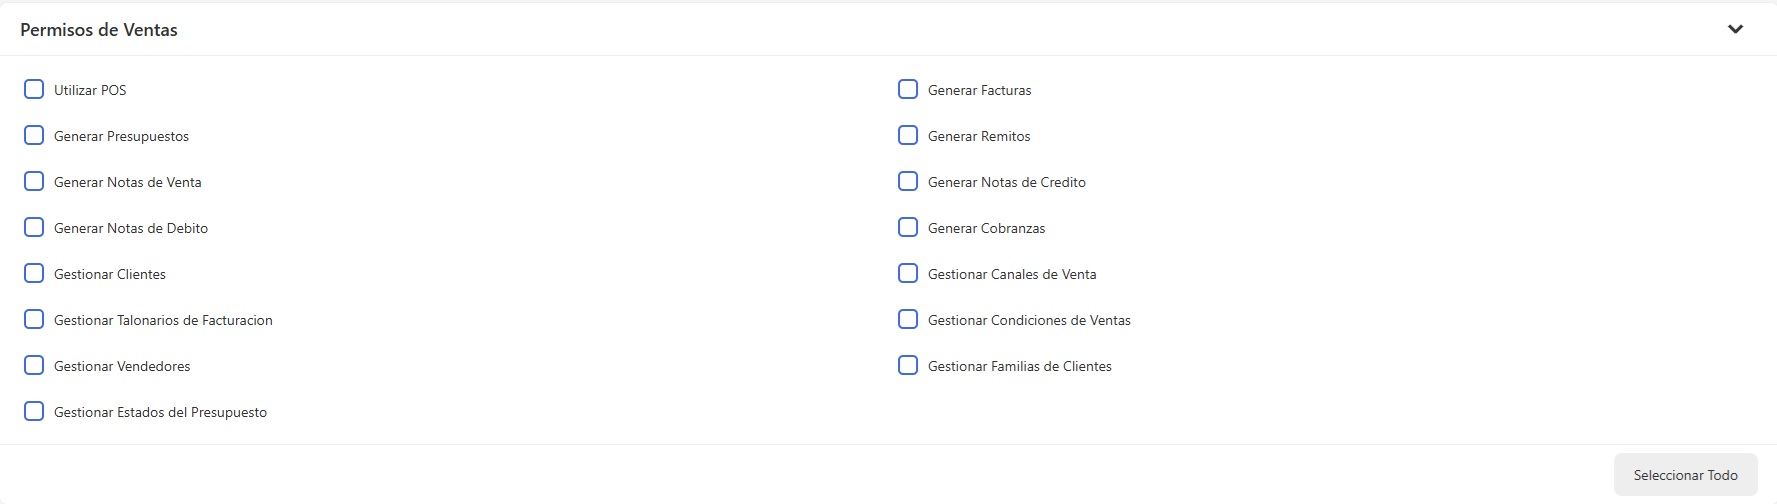Enable Gestionar Familias de Clientes
The height and width of the screenshot is (504, 1777).
(x=908, y=366)
